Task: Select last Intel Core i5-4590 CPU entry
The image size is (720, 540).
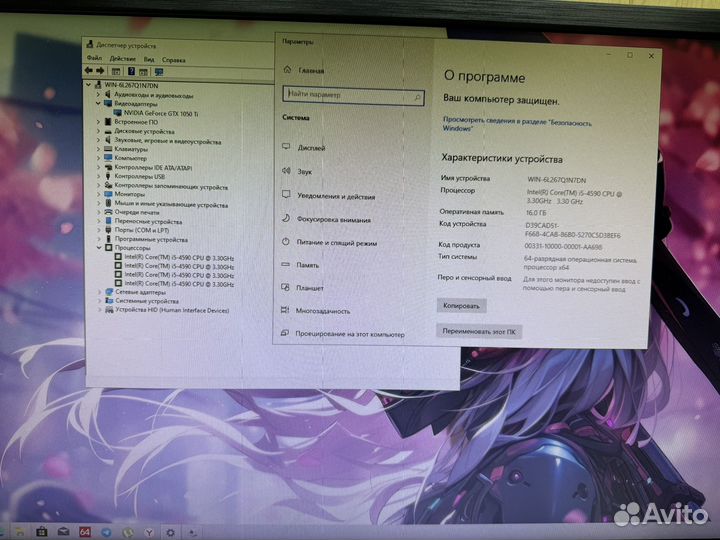Action: coord(174,284)
